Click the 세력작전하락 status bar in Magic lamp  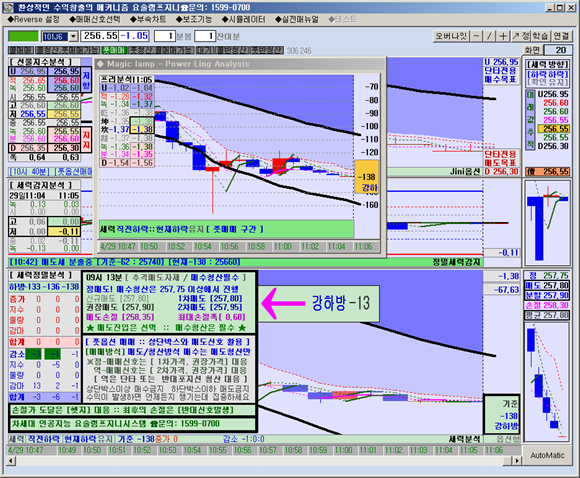pyautogui.click(x=226, y=229)
